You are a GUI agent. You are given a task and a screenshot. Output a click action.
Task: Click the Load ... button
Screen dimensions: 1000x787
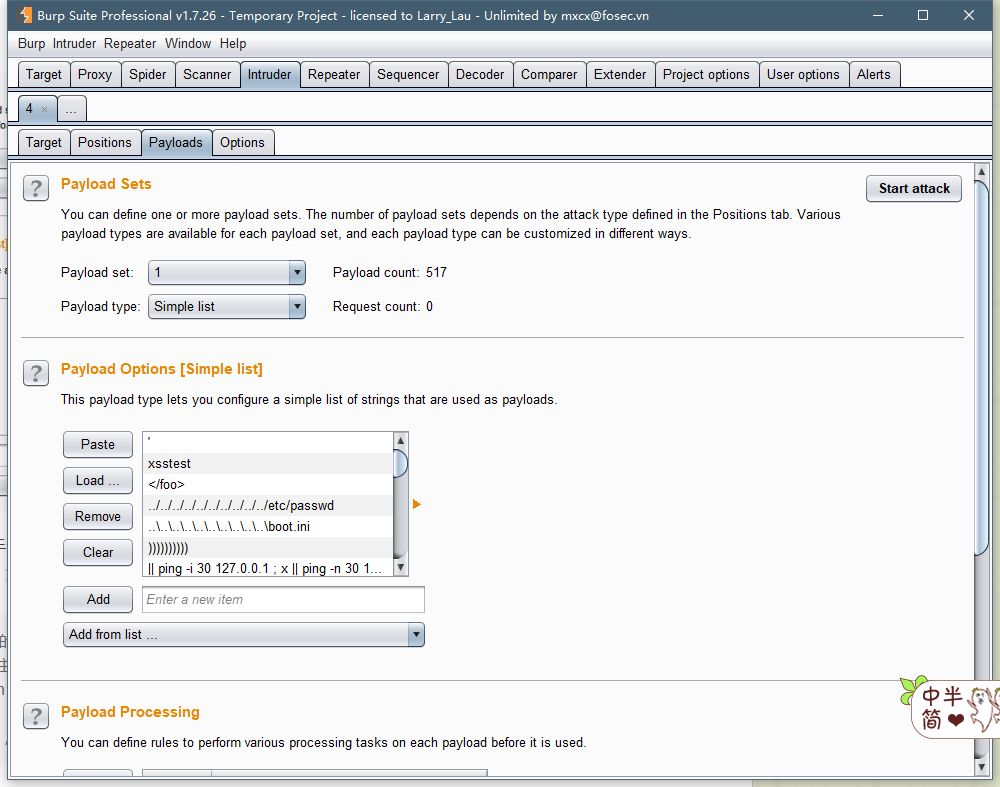point(98,480)
